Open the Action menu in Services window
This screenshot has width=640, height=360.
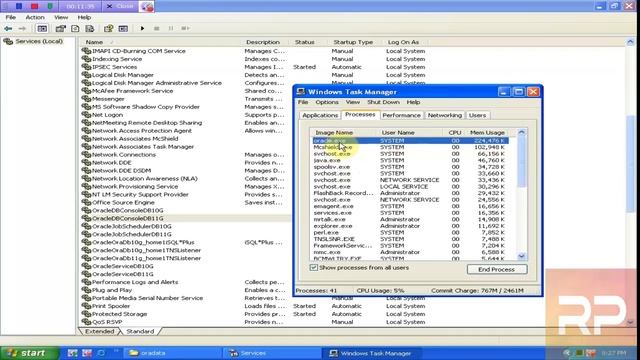(35, 17)
